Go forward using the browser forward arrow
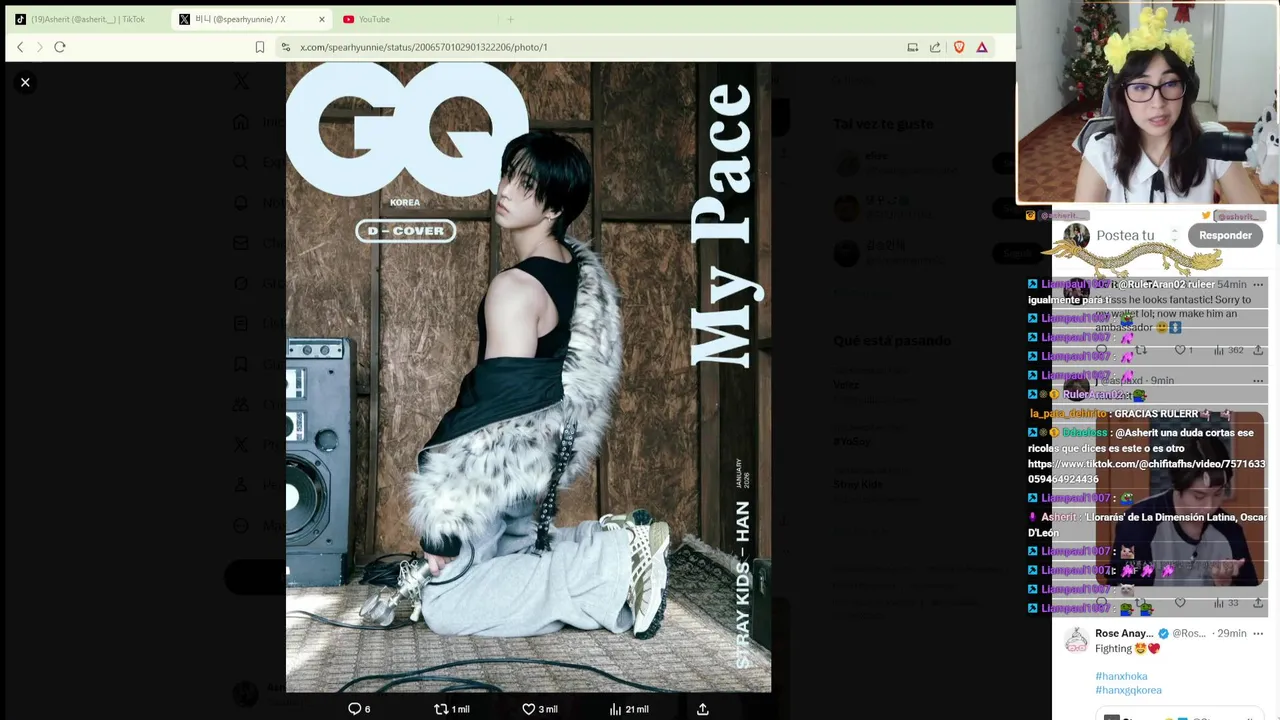This screenshot has height=720, width=1280. (x=40, y=47)
